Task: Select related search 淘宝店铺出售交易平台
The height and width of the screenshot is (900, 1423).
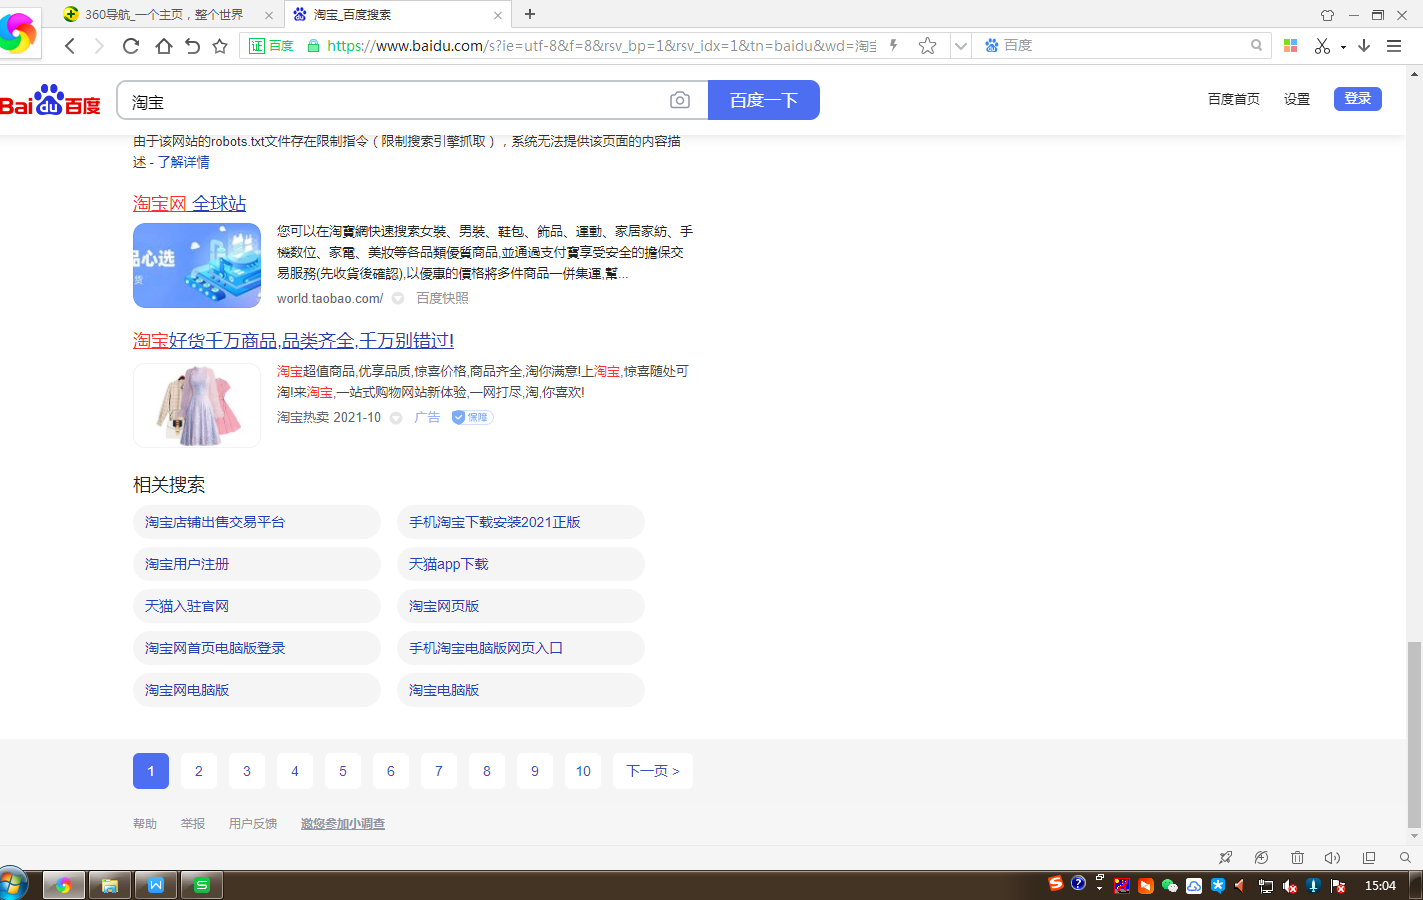Action: point(256,522)
